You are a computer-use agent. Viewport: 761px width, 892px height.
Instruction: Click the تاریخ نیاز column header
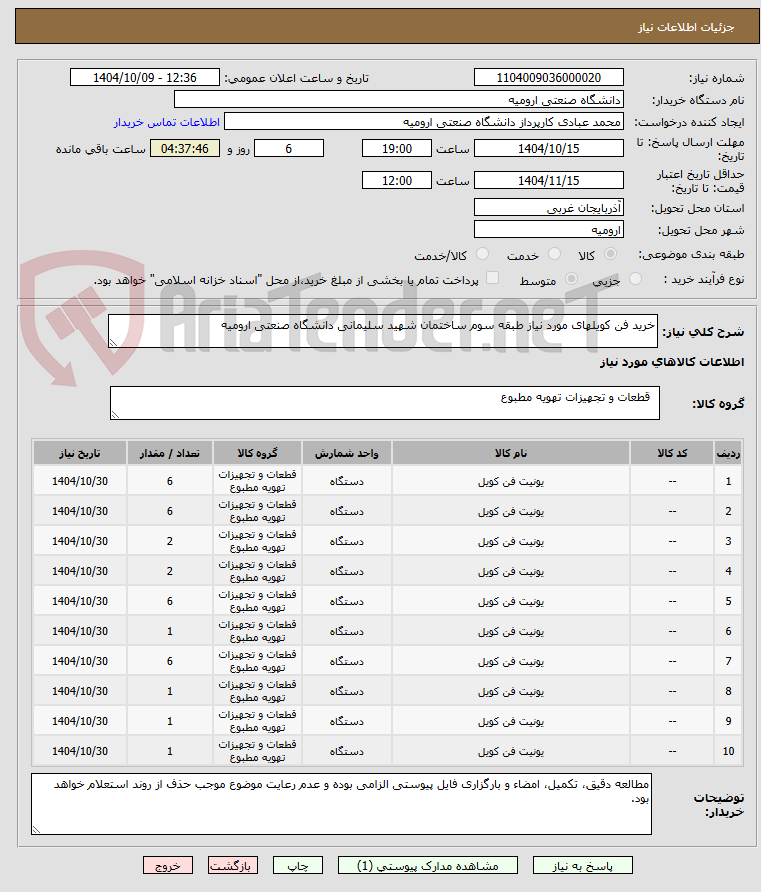[80, 453]
